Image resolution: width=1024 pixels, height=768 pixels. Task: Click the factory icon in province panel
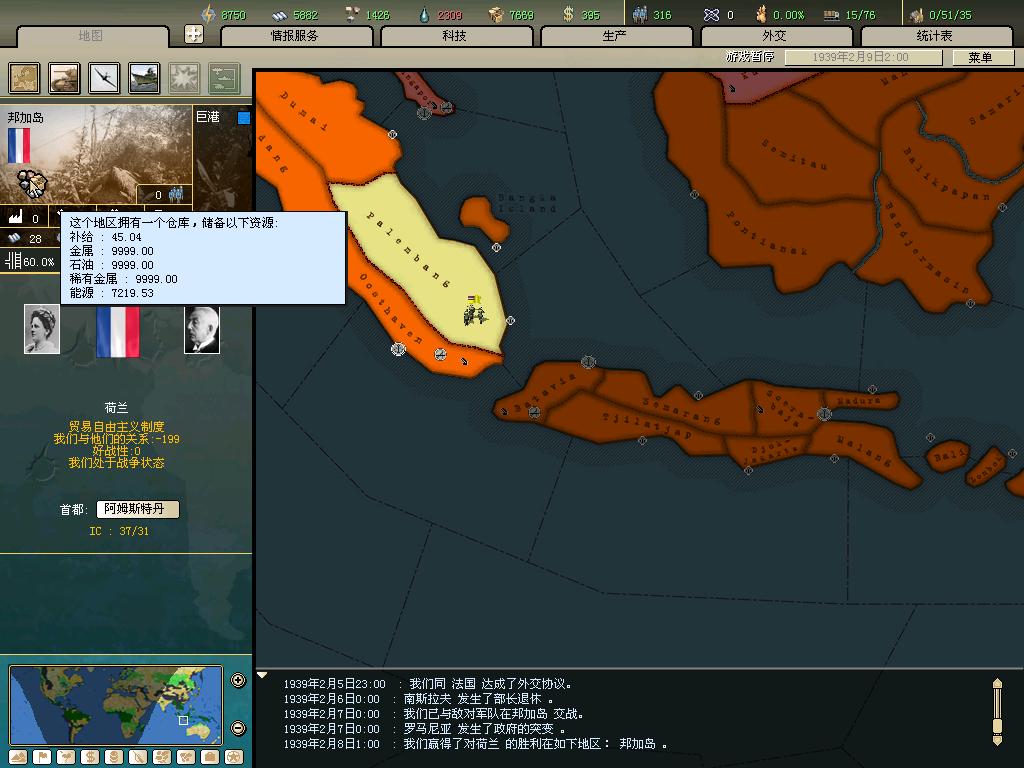tap(14, 217)
